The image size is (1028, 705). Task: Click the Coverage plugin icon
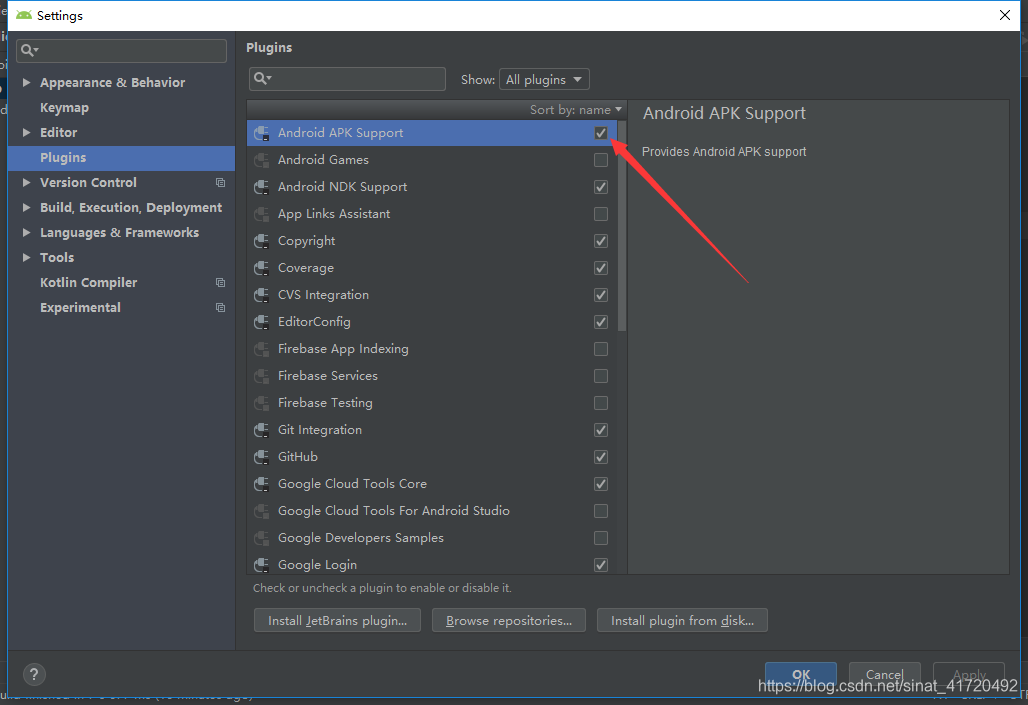point(262,268)
